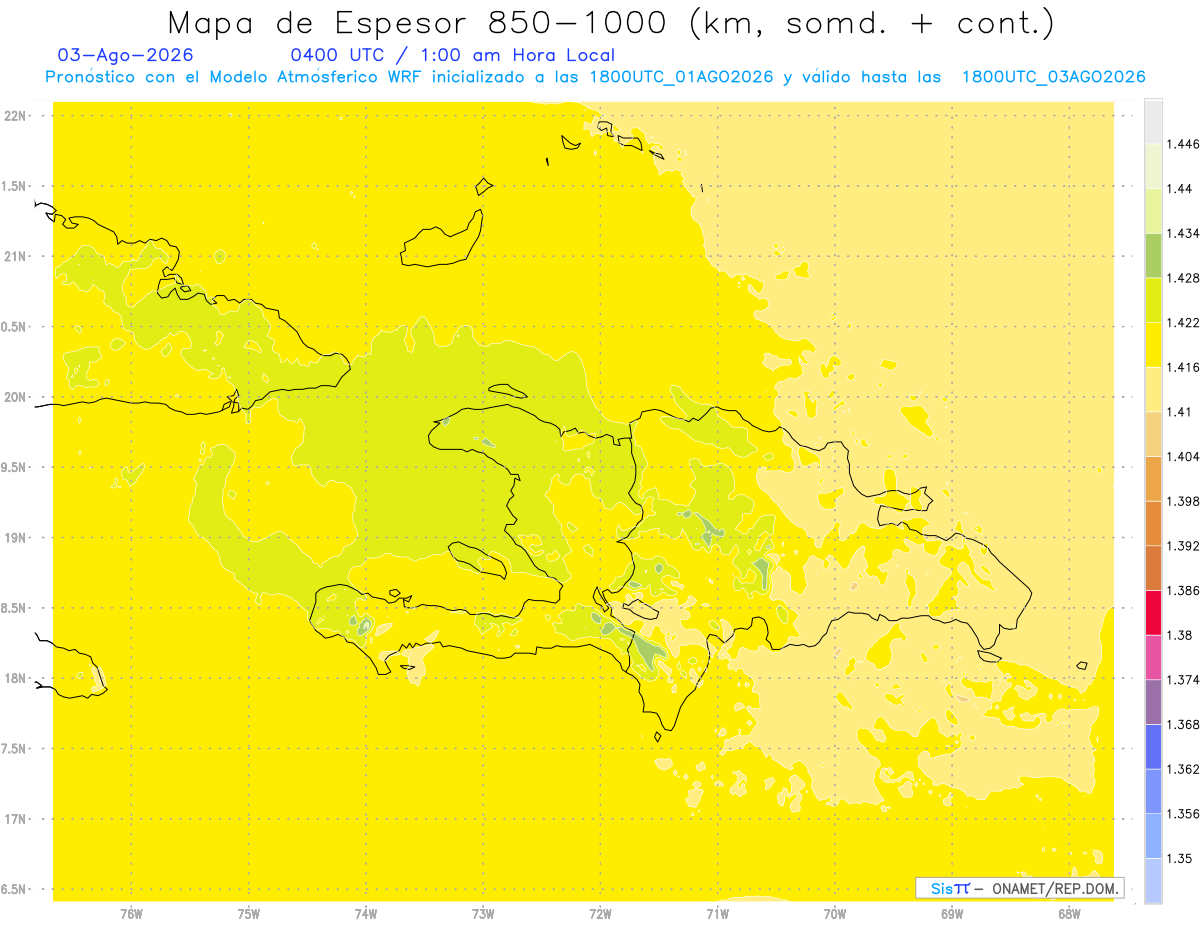Click the '6.5N' latitude axis label
This screenshot has height=927, width=1200.
pyautogui.click(x=15, y=890)
